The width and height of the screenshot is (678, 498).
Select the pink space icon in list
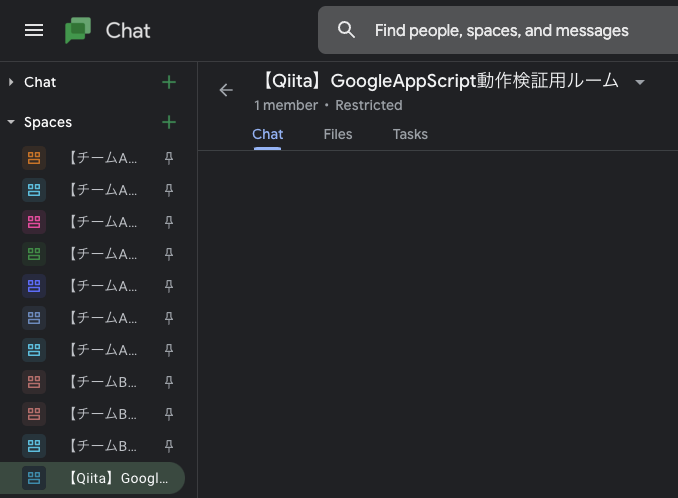pos(34,222)
